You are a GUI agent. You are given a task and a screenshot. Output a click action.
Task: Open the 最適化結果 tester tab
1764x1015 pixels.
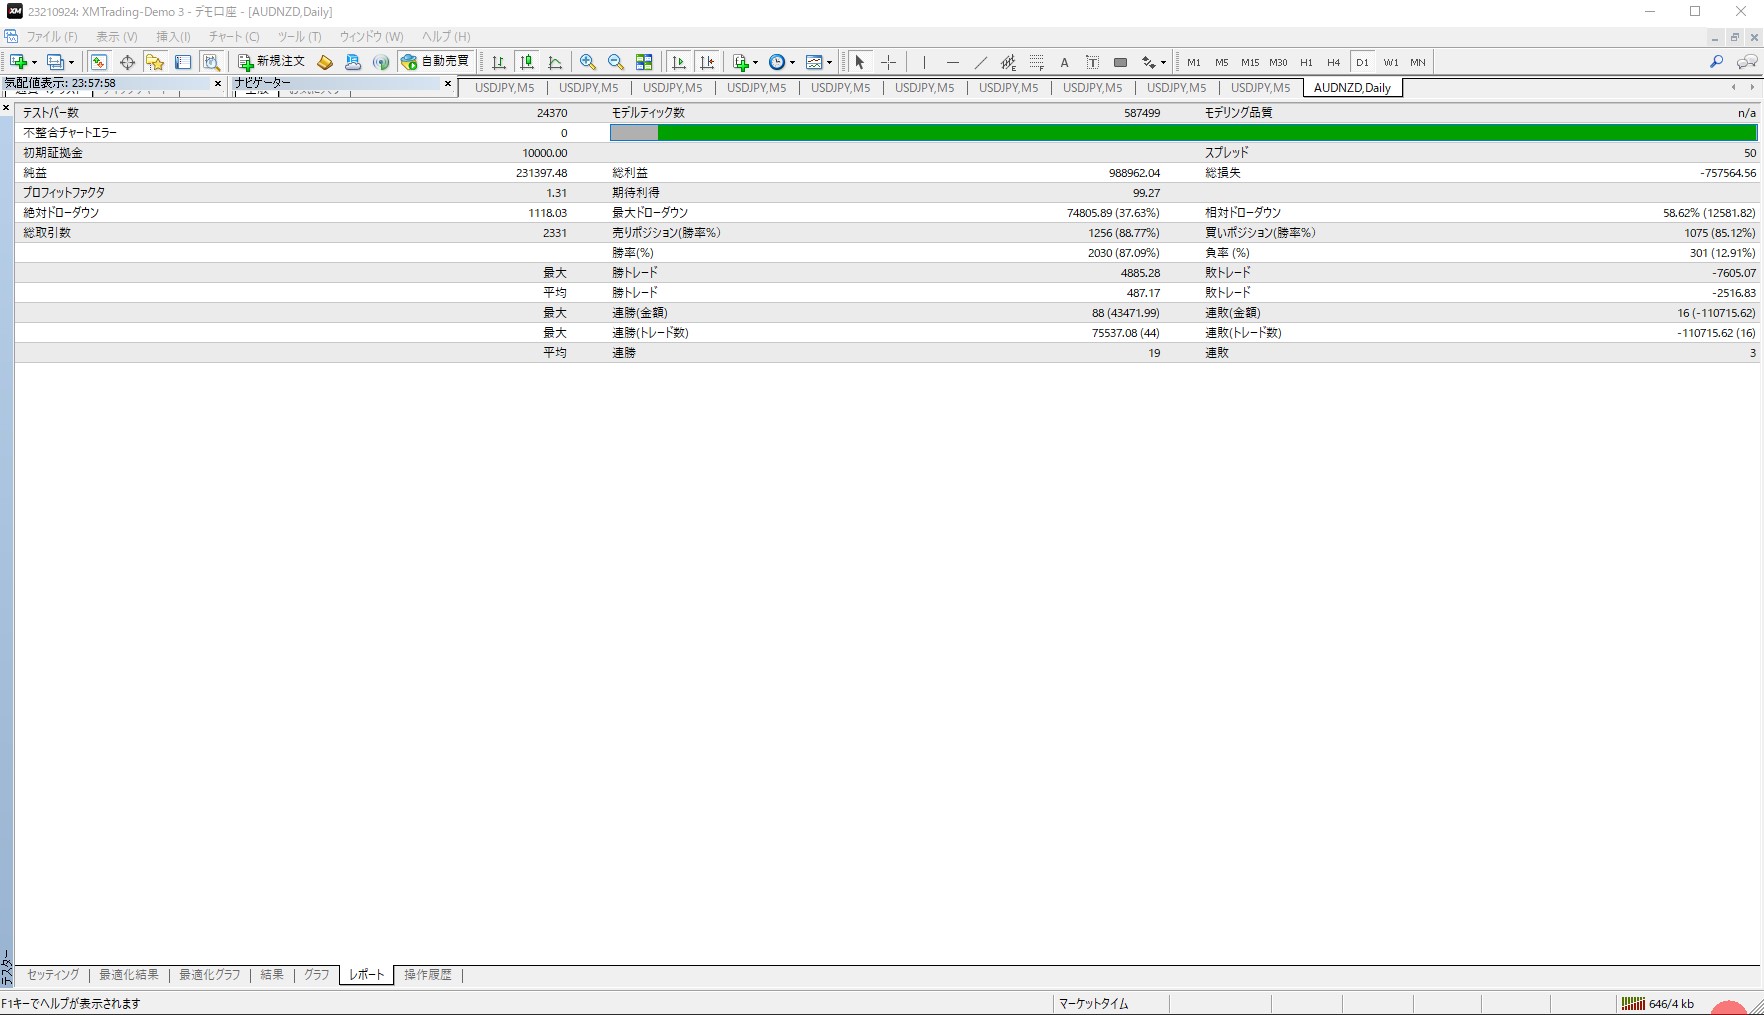[129, 975]
